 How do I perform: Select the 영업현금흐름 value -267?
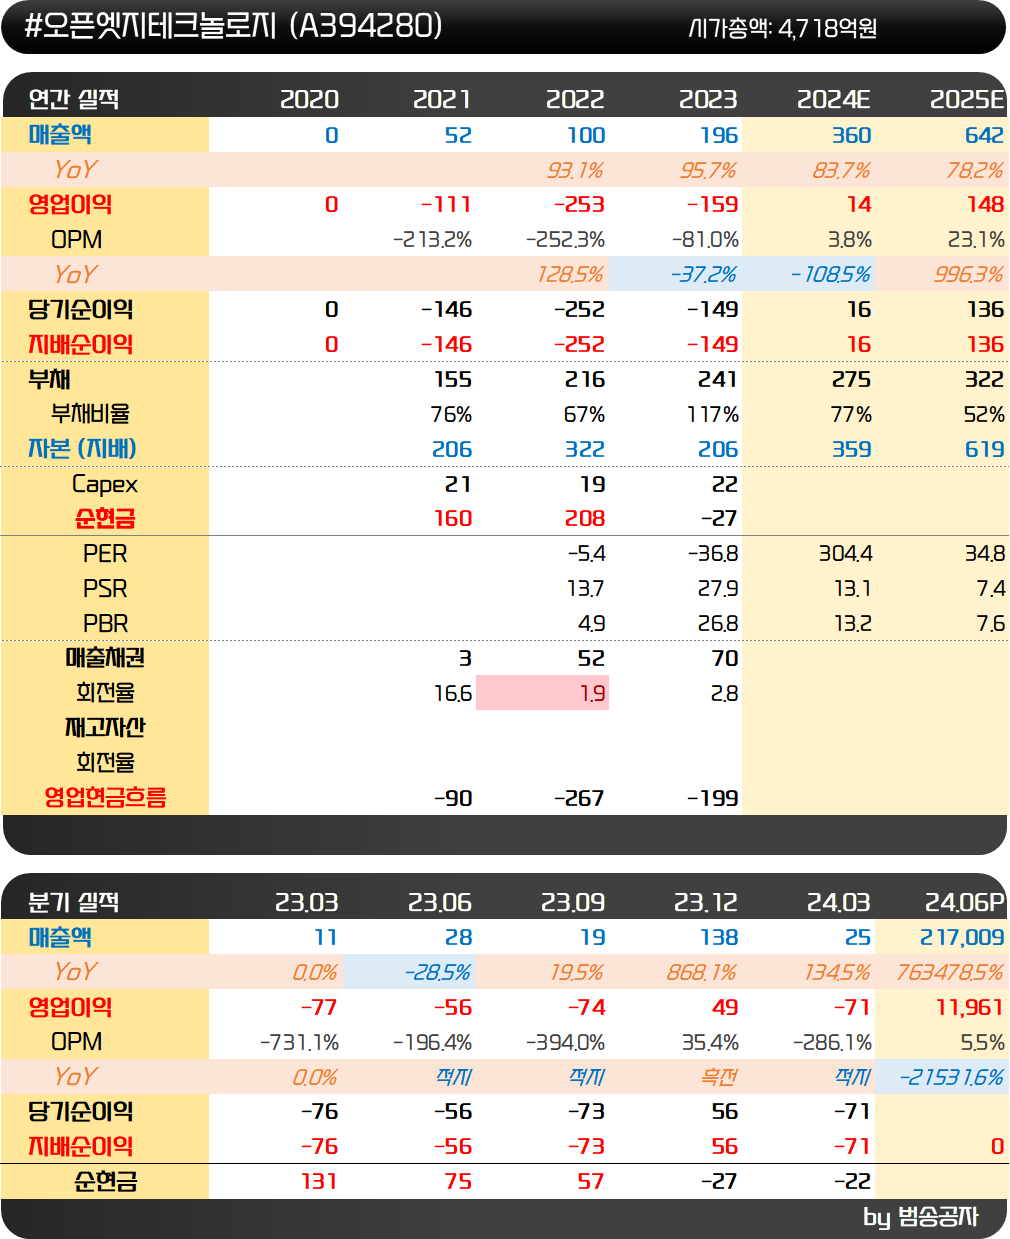579,798
